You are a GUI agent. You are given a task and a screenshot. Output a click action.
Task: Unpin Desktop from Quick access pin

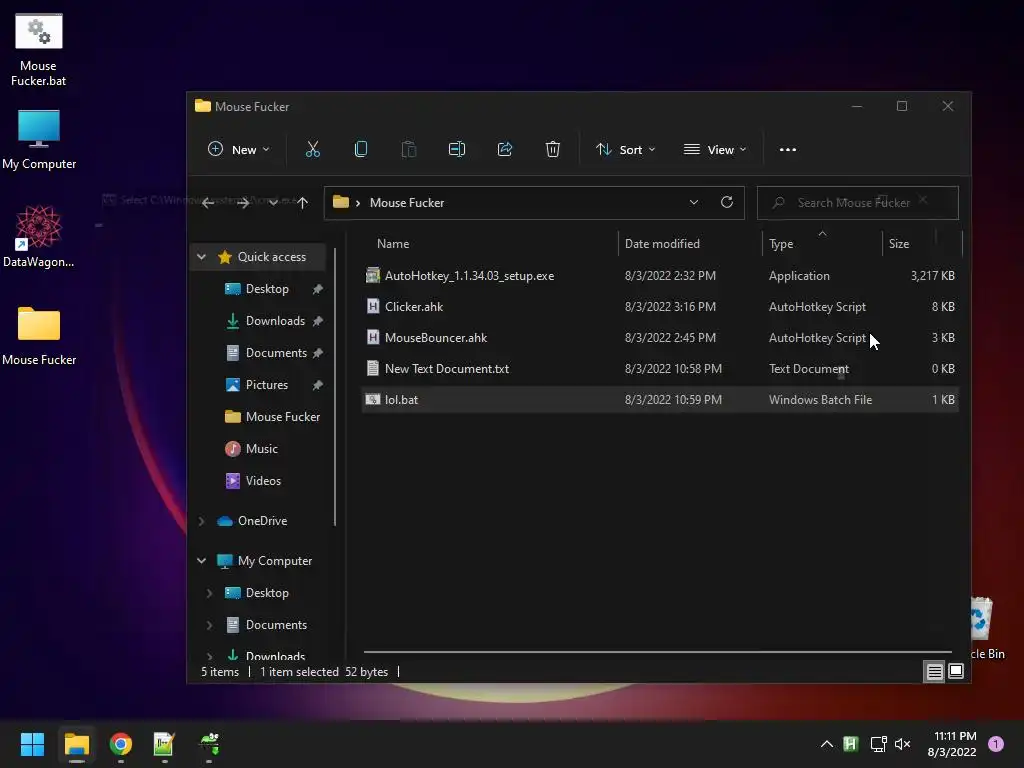coord(317,289)
